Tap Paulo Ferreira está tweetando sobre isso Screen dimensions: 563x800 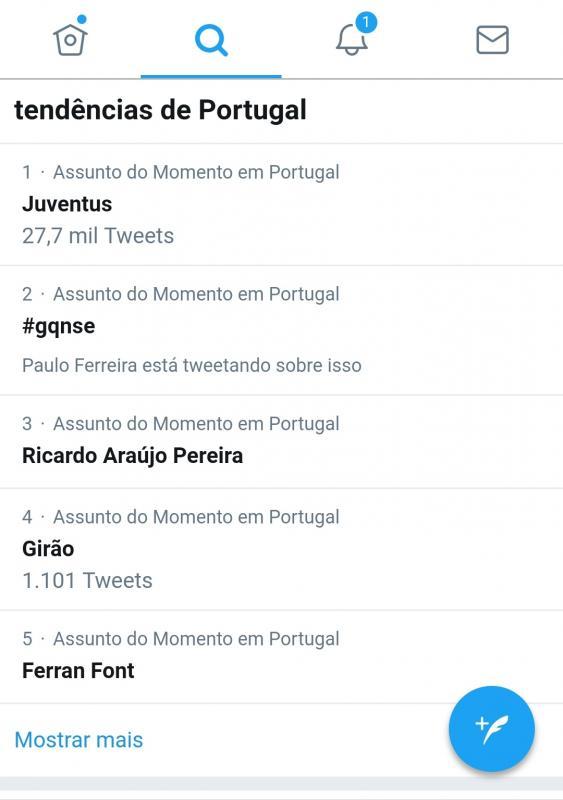point(192,365)
